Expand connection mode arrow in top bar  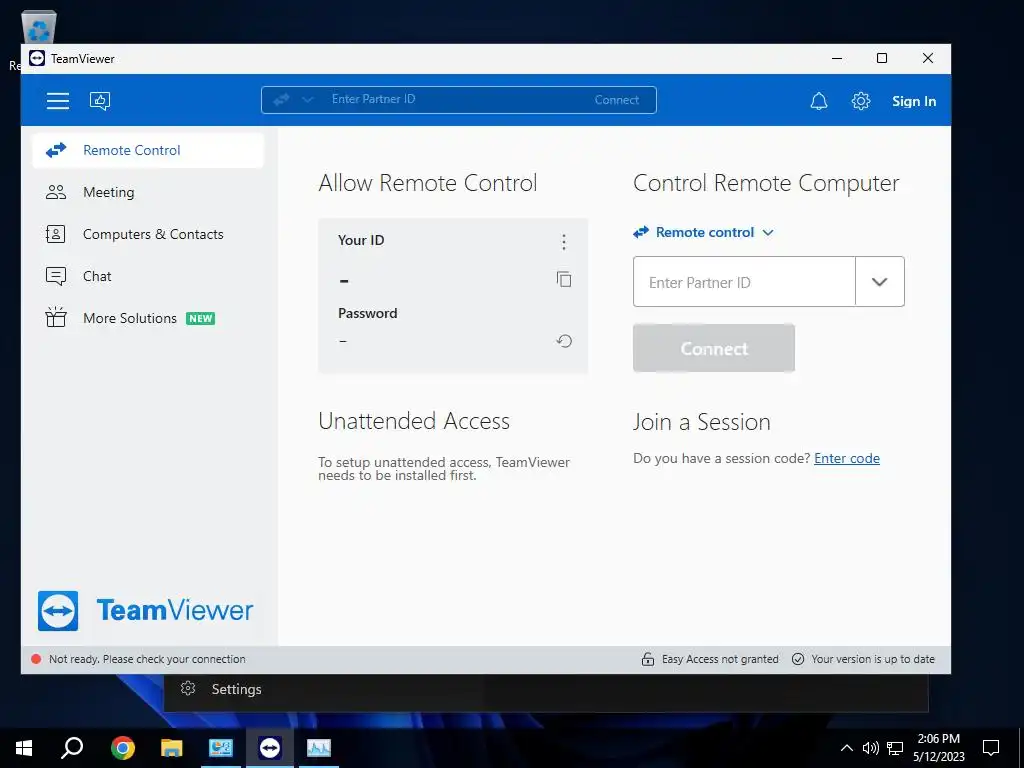pos(308,99)
